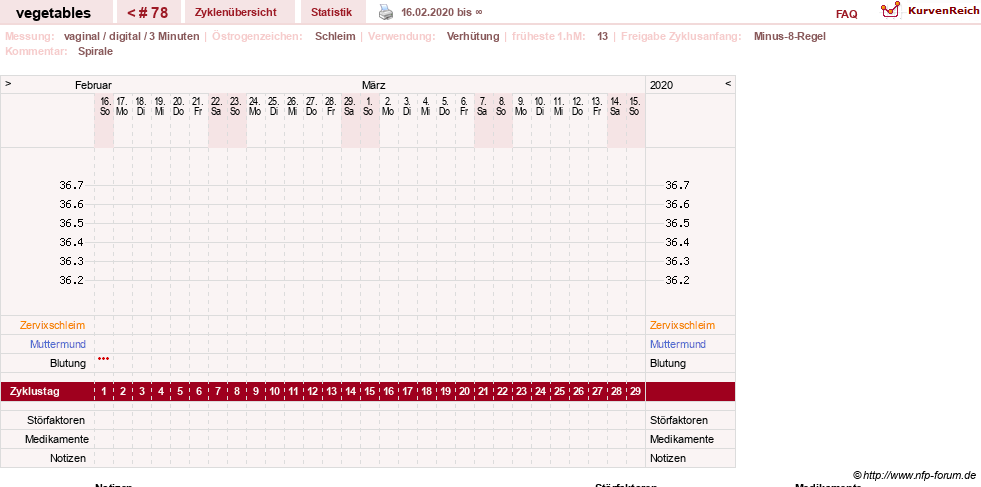Click the Zyklustag row header
Viewport: 981px width, 487px height.
[35, 392]
